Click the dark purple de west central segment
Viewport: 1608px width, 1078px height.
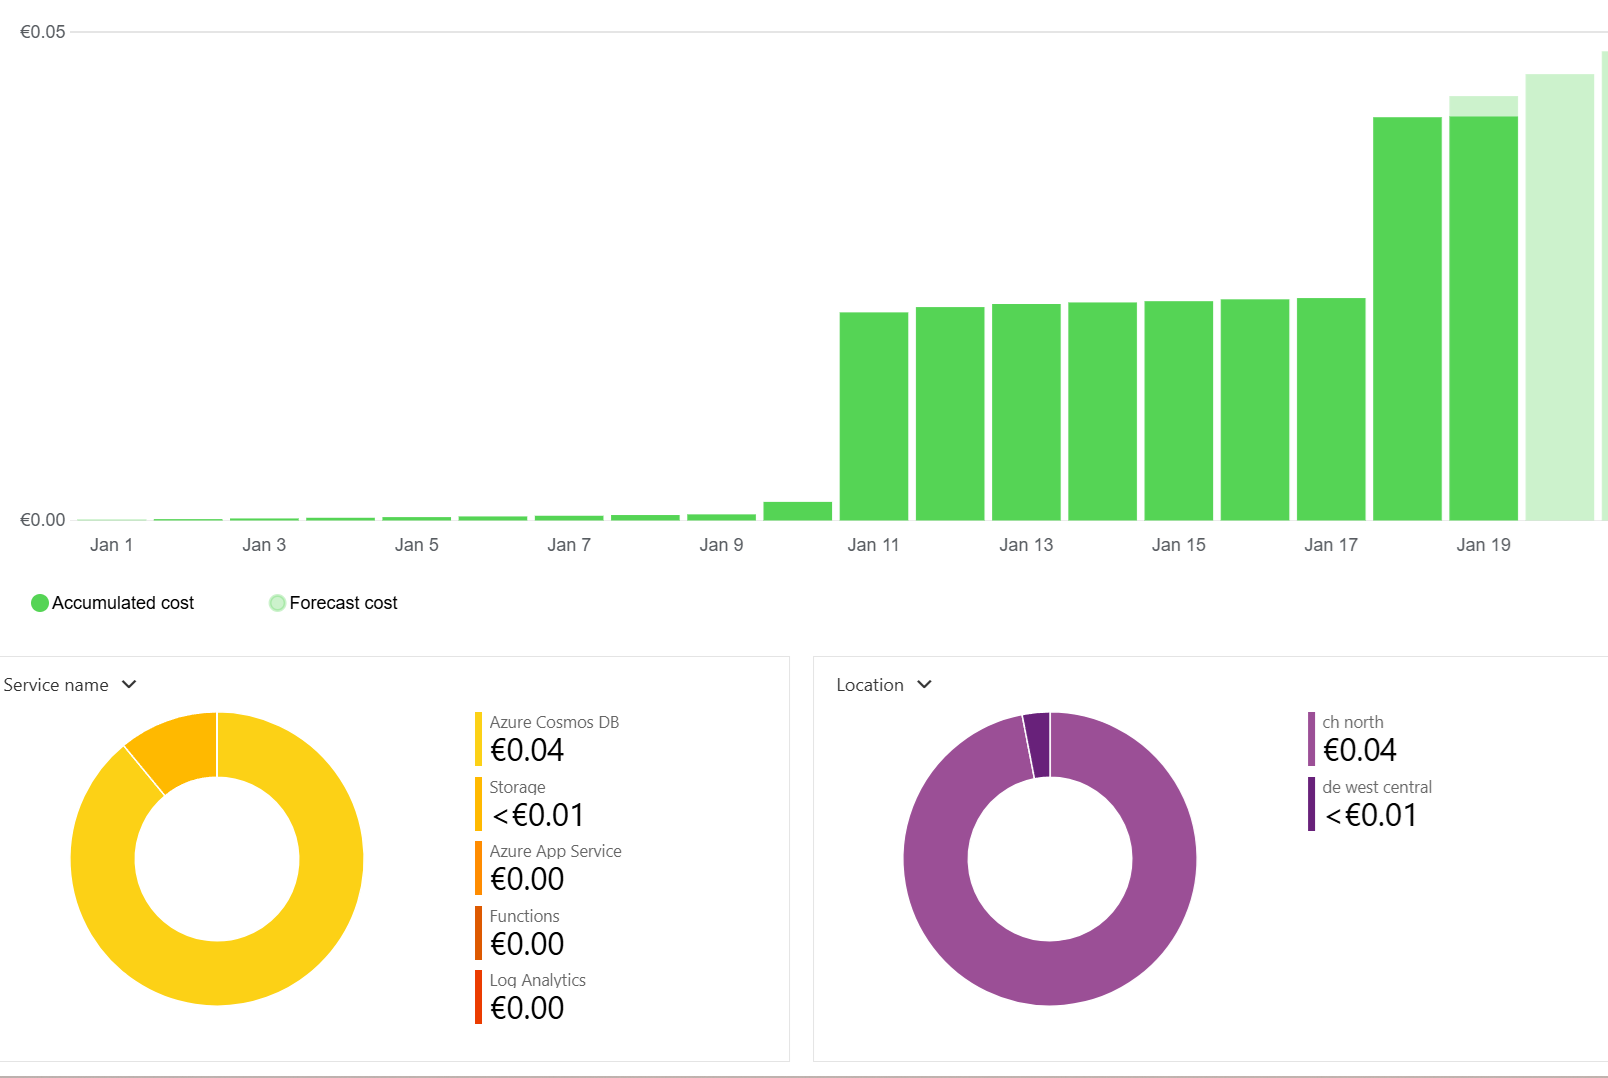click(x=1037, y=745)
